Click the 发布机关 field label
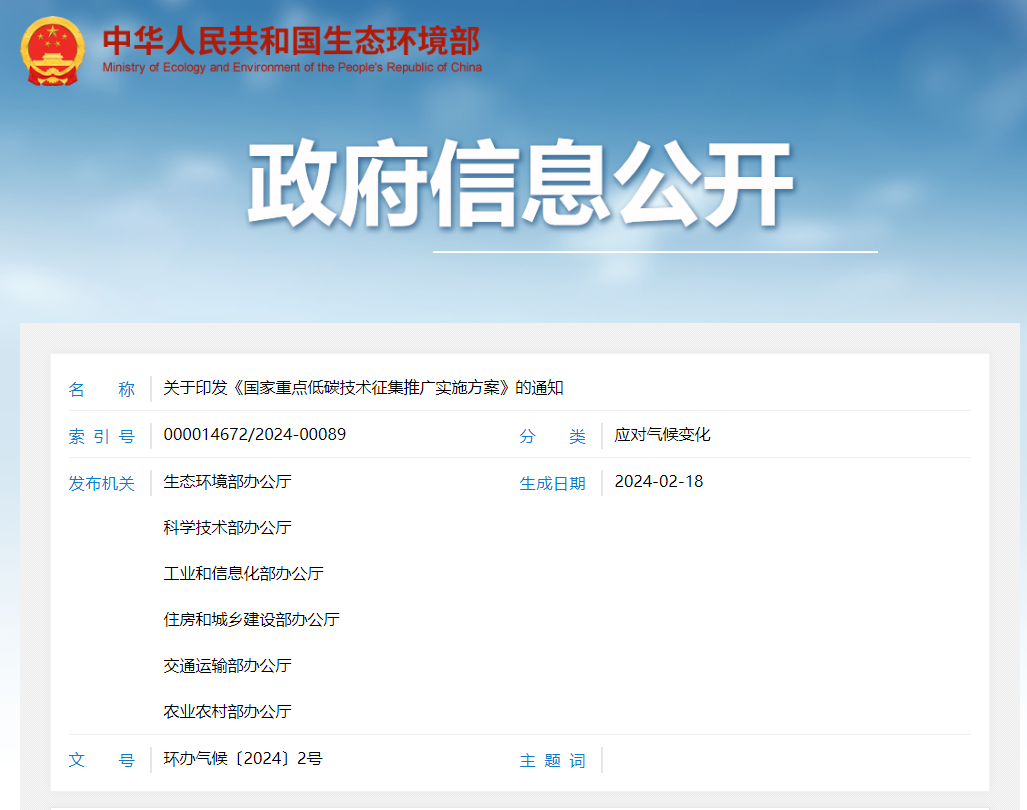 pyautogui.click(x=101, y=483)
